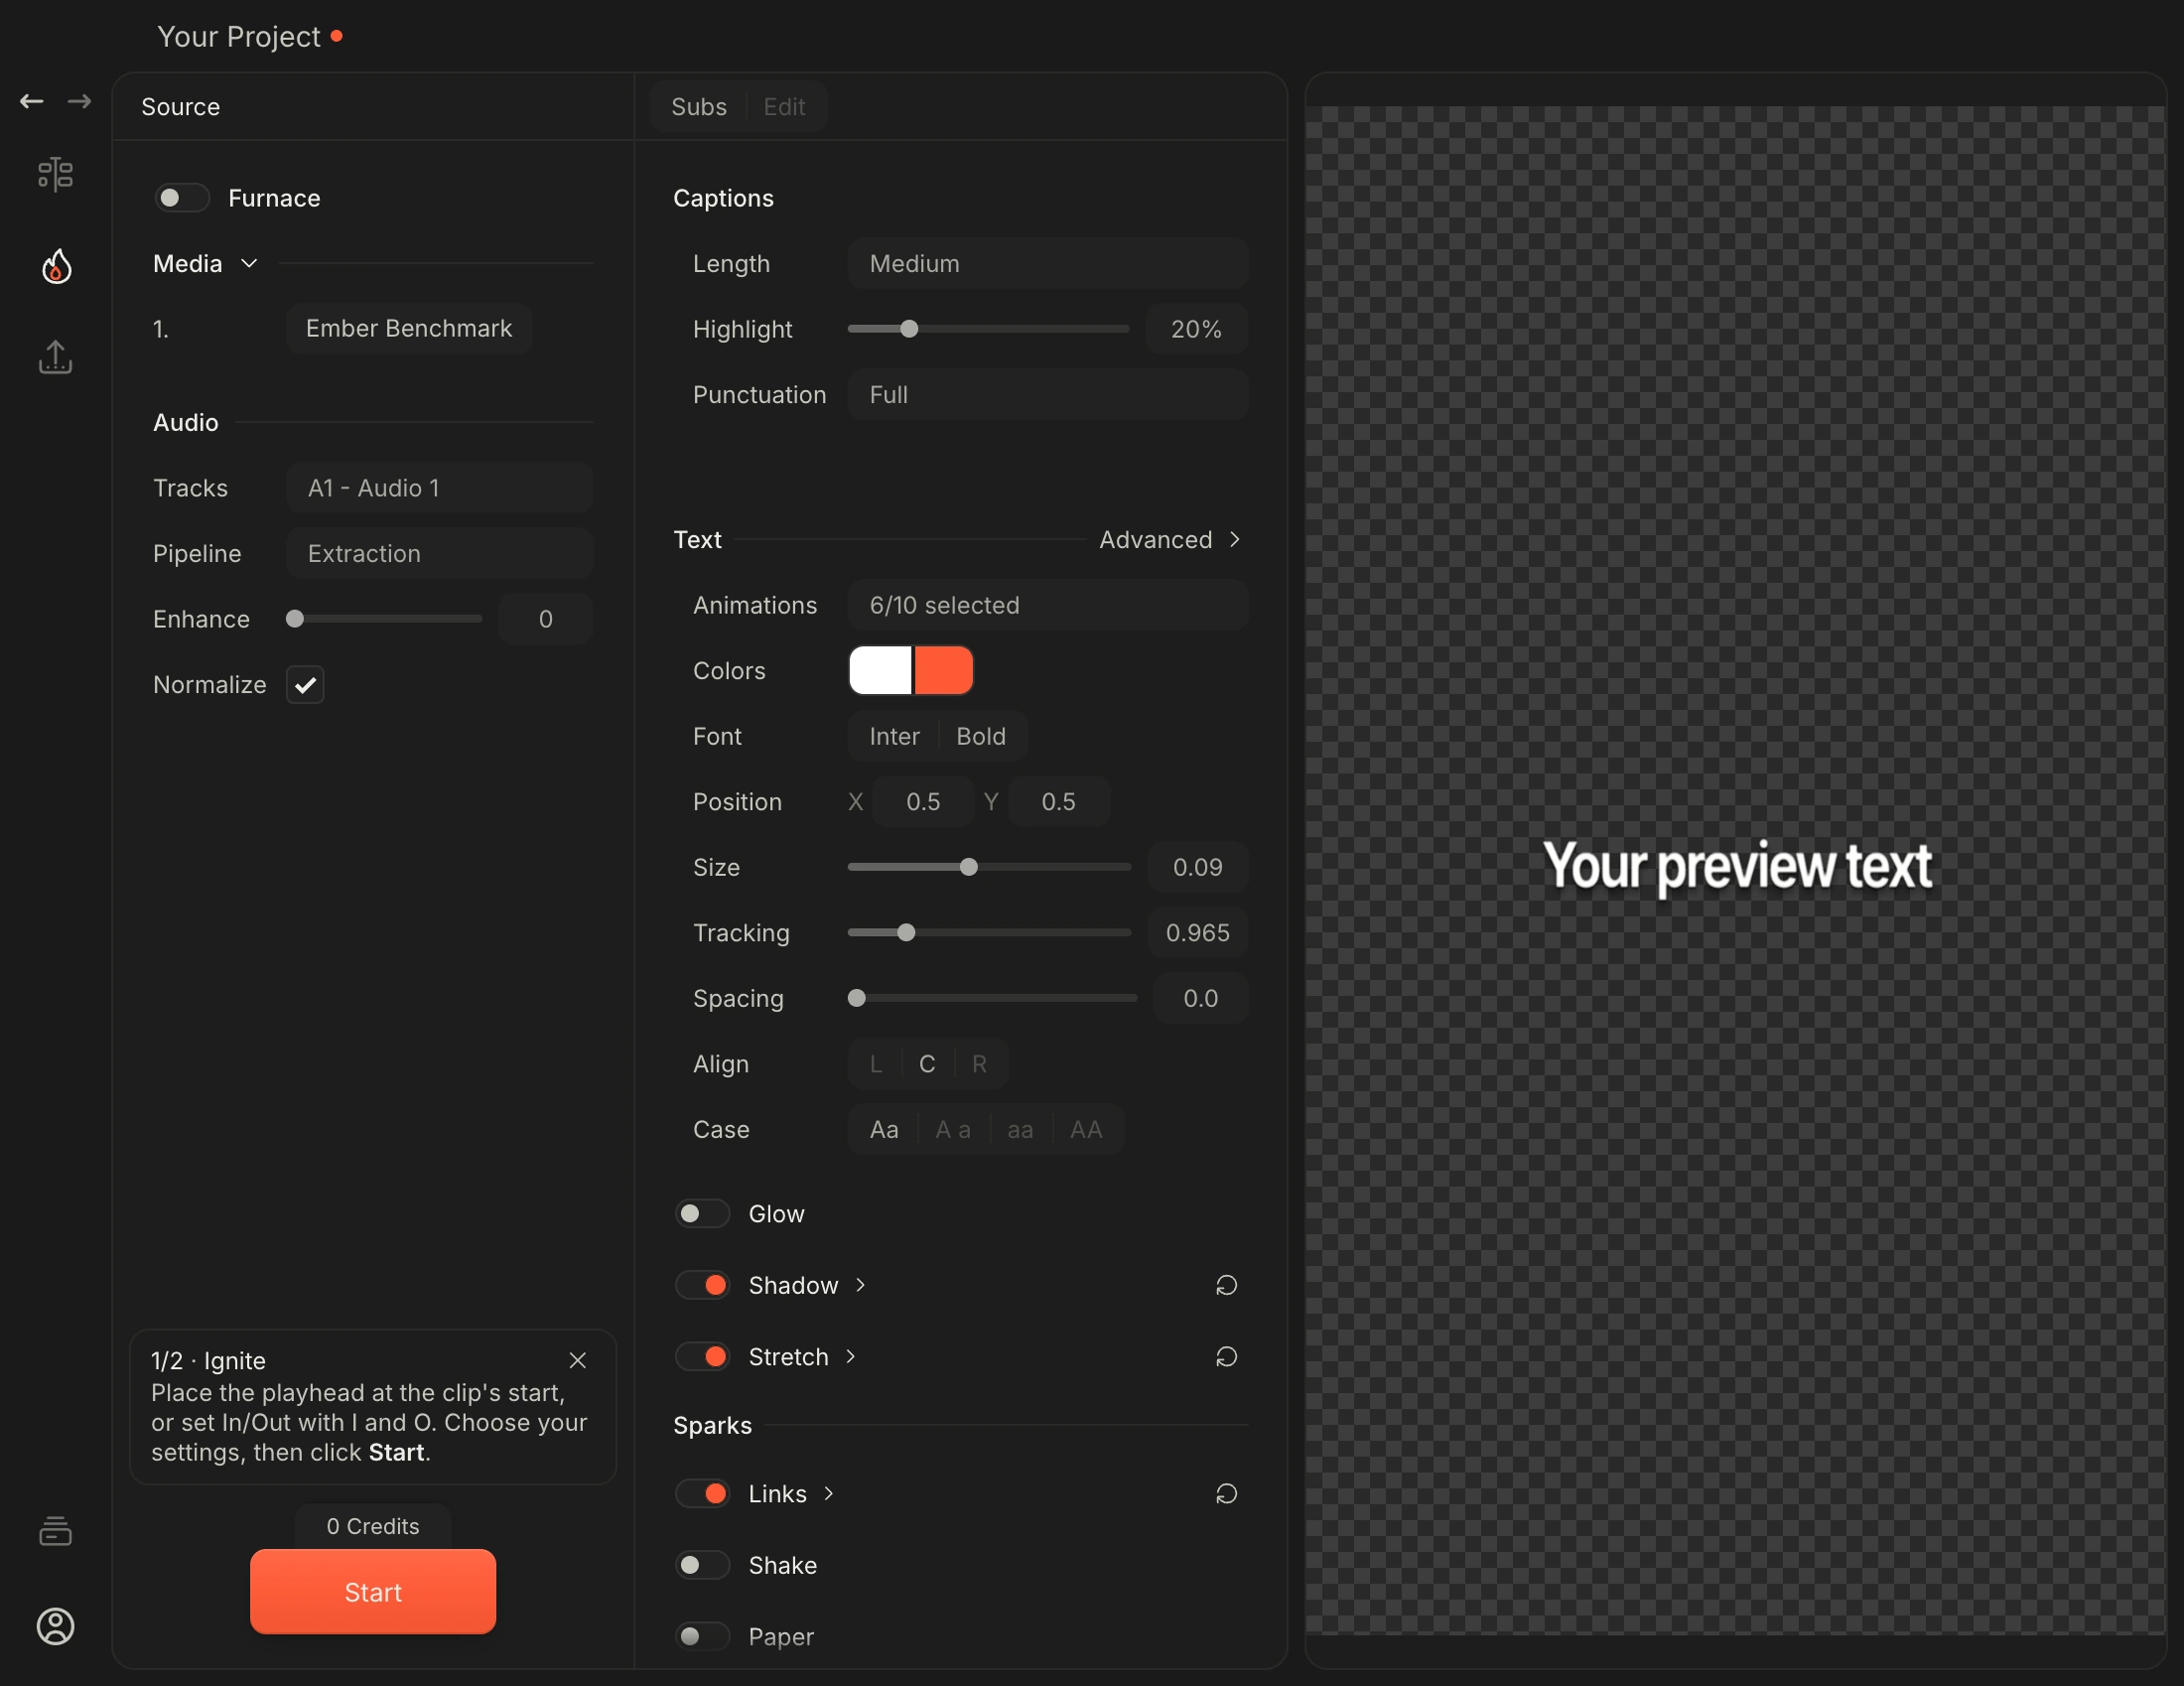Image resolution: width=2184 pixels, height=1686 pixels.
Task: Switch to the Edit tab
Action: pyautogui.click(x=784, y=107)
